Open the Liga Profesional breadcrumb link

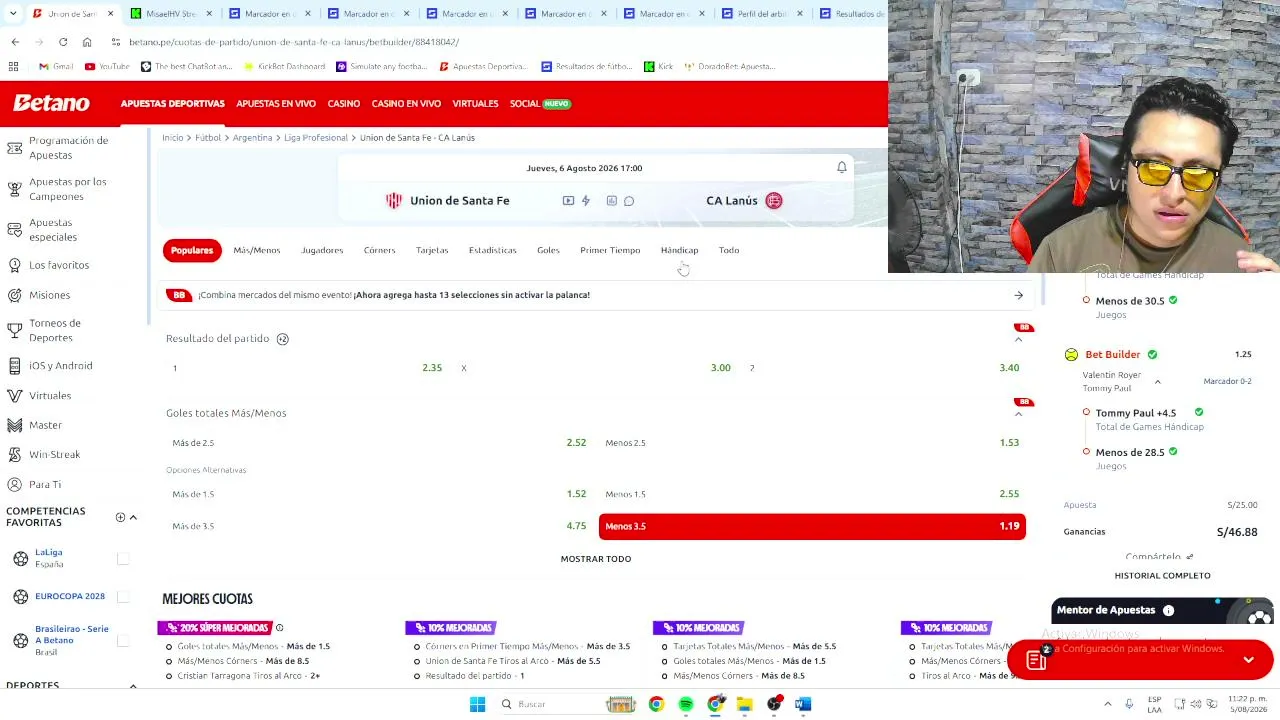point(316,138)
